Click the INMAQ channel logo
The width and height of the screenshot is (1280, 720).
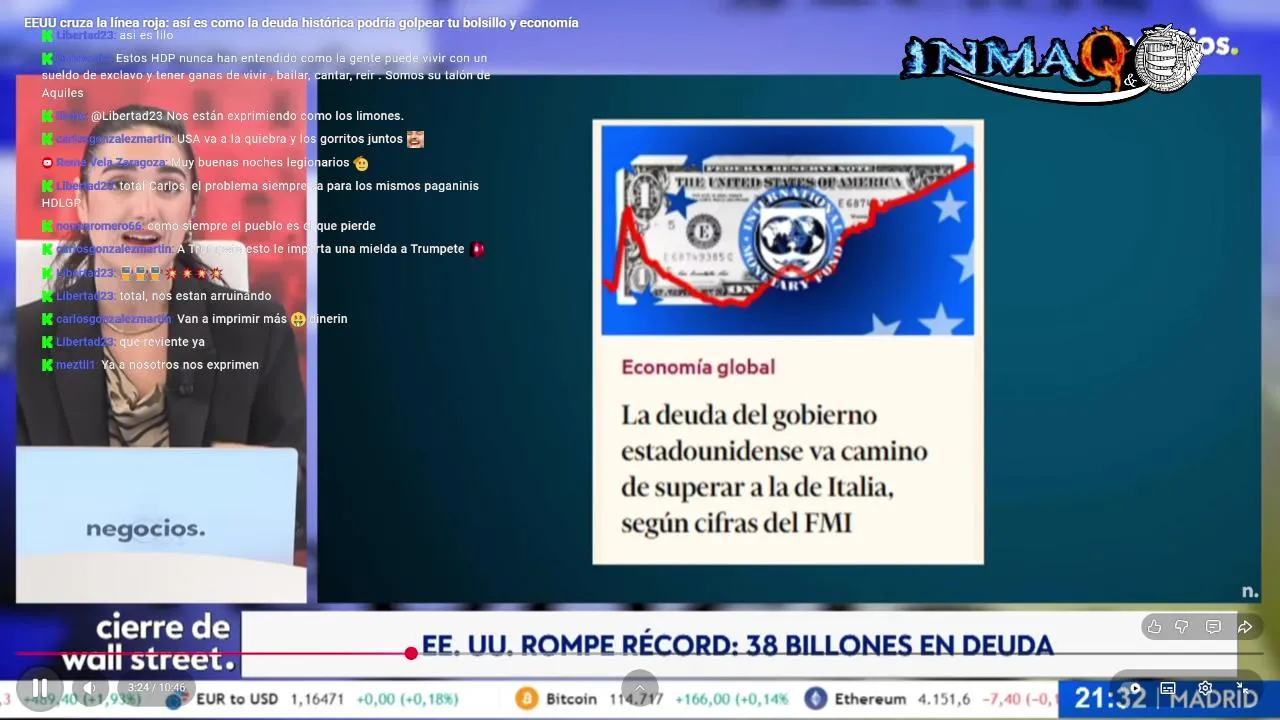[1052, 62]
